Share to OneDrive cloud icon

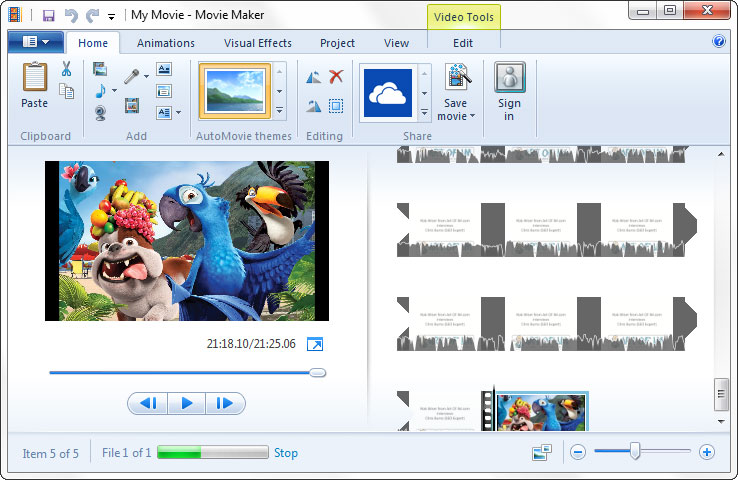pyautogui.click(x=388, y=93)
